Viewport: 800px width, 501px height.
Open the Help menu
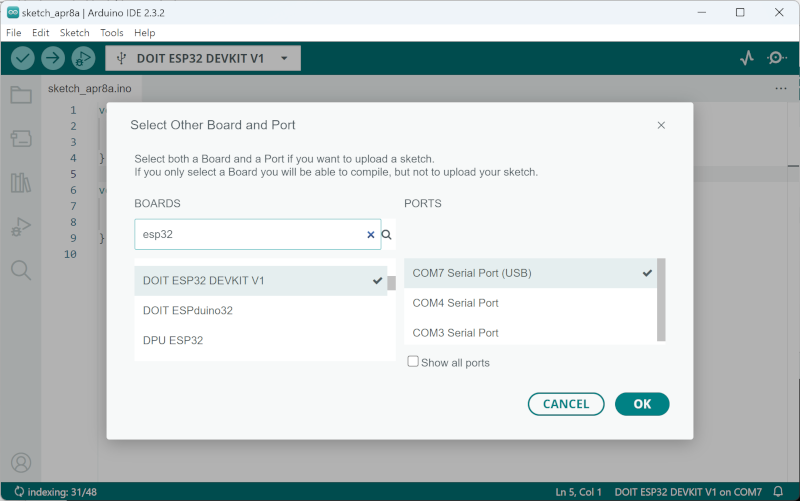pos(144,33)
